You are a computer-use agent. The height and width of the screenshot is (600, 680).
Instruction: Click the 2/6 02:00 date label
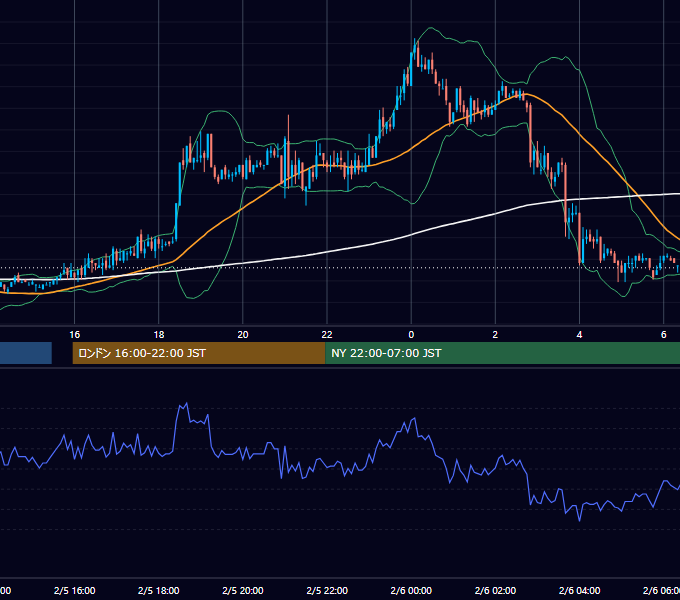click(x=495, y=590)
